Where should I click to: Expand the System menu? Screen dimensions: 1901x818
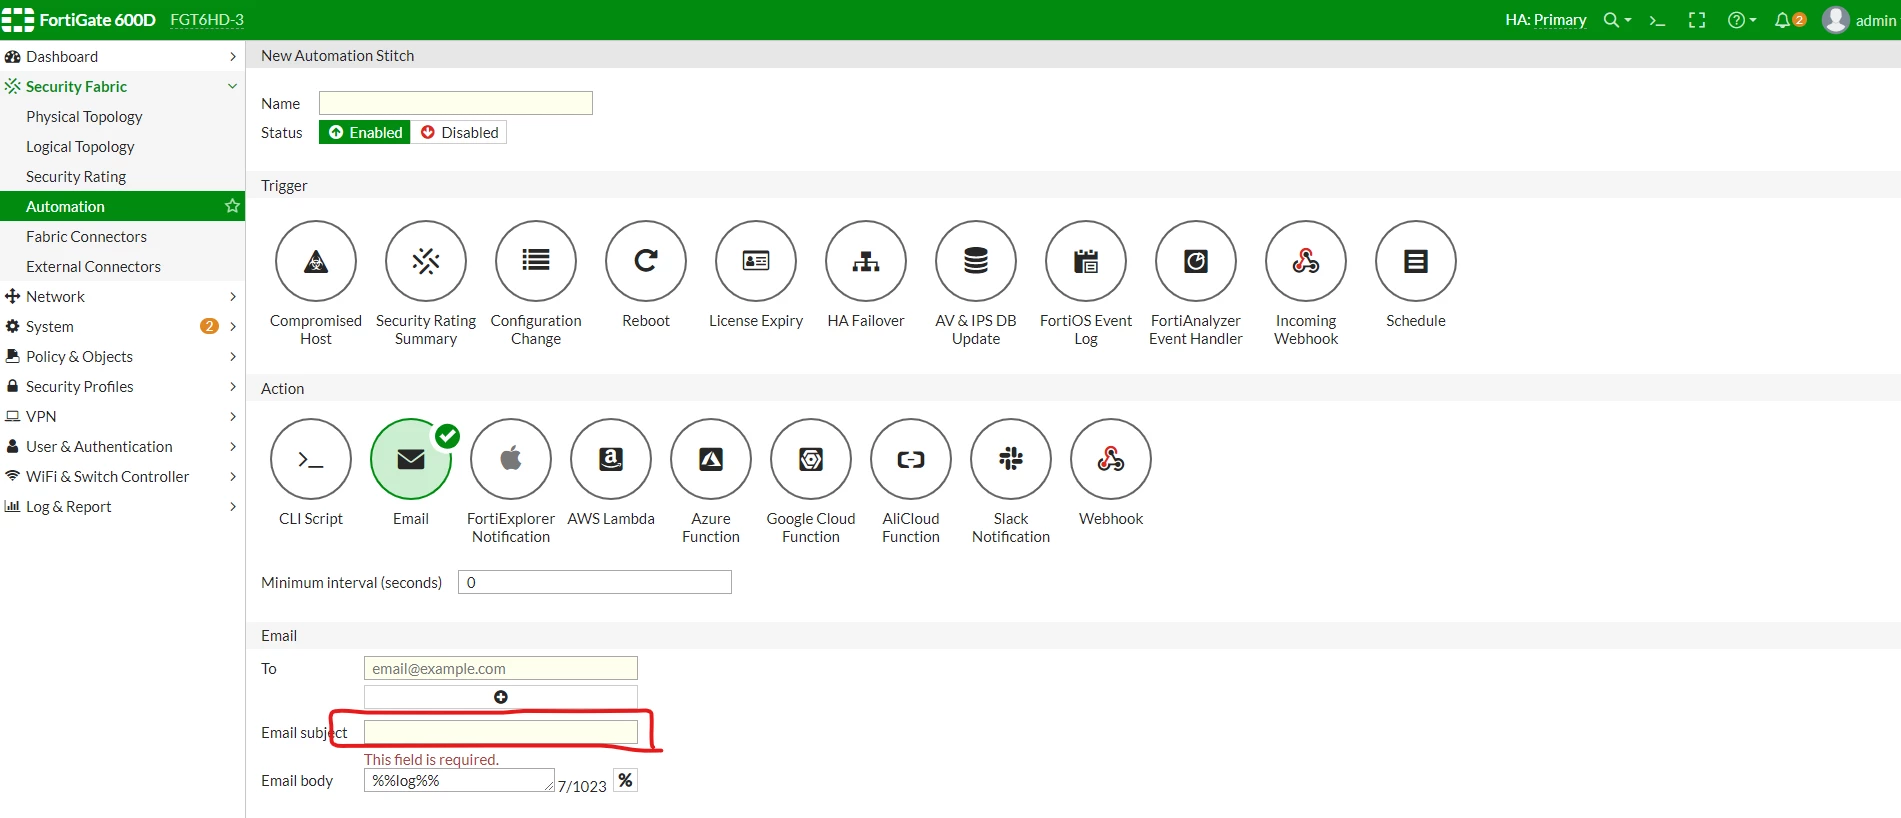[122, 326]
